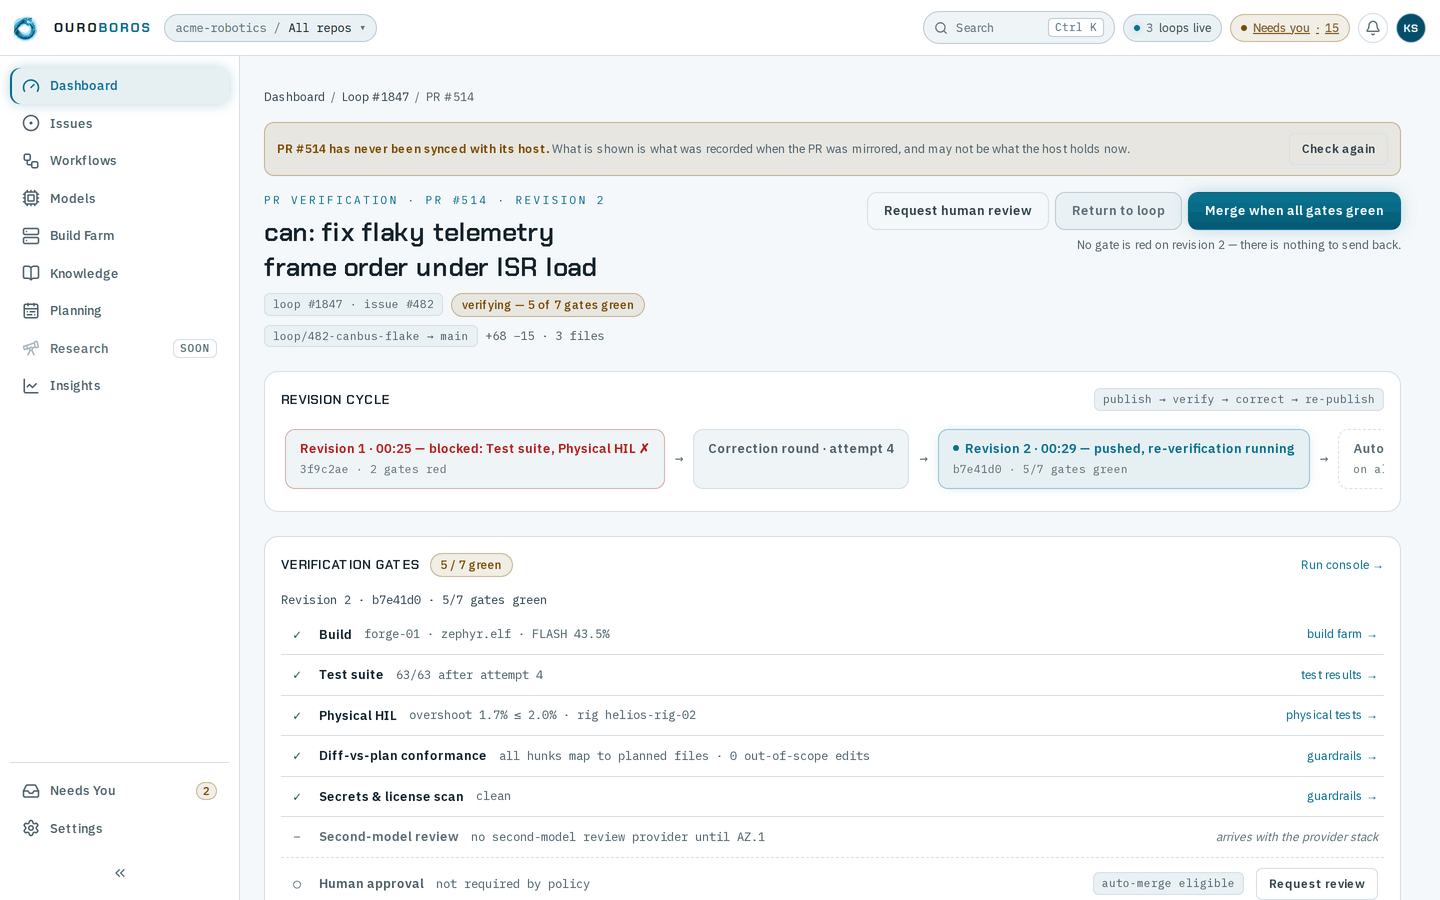Viewport: 1440px width, 900px height.
Task: Click the Insights chart icon
Action: pyautogui.click(x=31, y=386)
